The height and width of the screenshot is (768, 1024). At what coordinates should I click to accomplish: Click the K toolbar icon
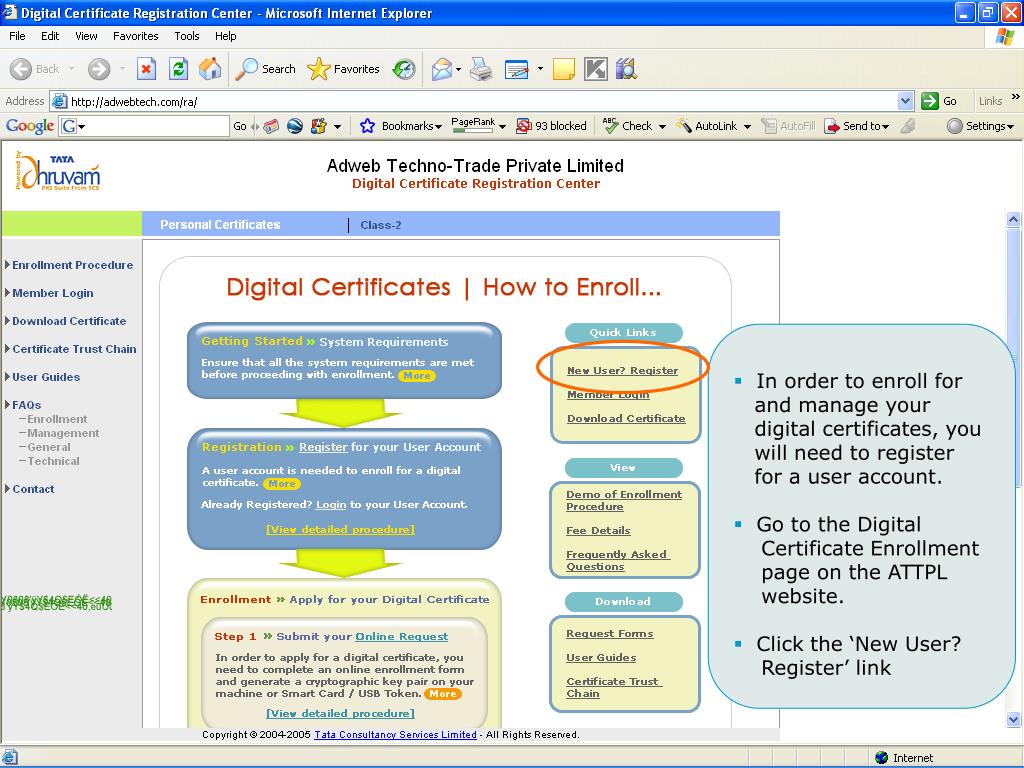(596, 69)
